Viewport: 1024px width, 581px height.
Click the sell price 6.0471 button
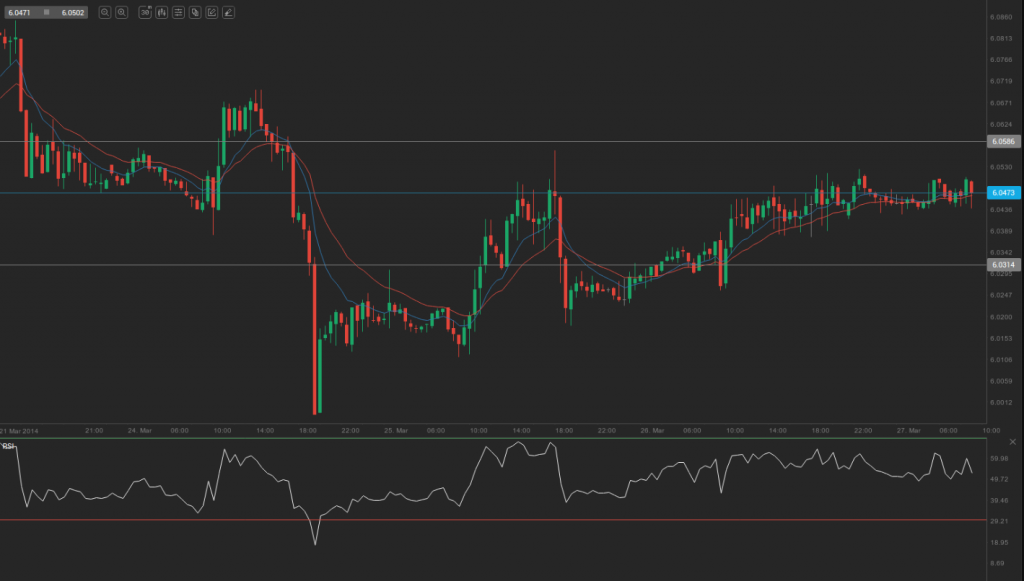coord(19,12)
